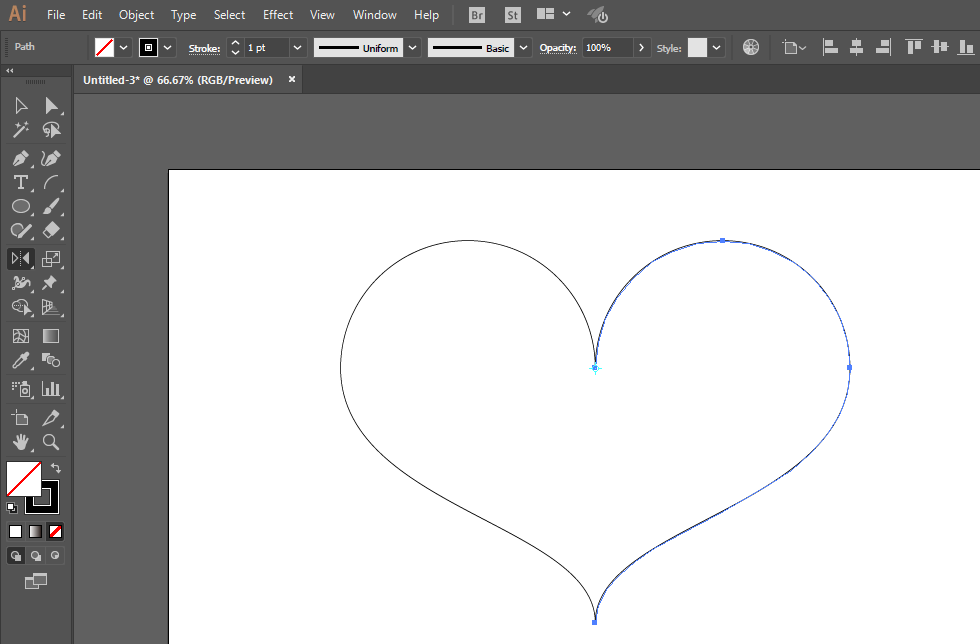Choose the Arc tool
The width and height of the screenshot is (980, 644).
51,183
